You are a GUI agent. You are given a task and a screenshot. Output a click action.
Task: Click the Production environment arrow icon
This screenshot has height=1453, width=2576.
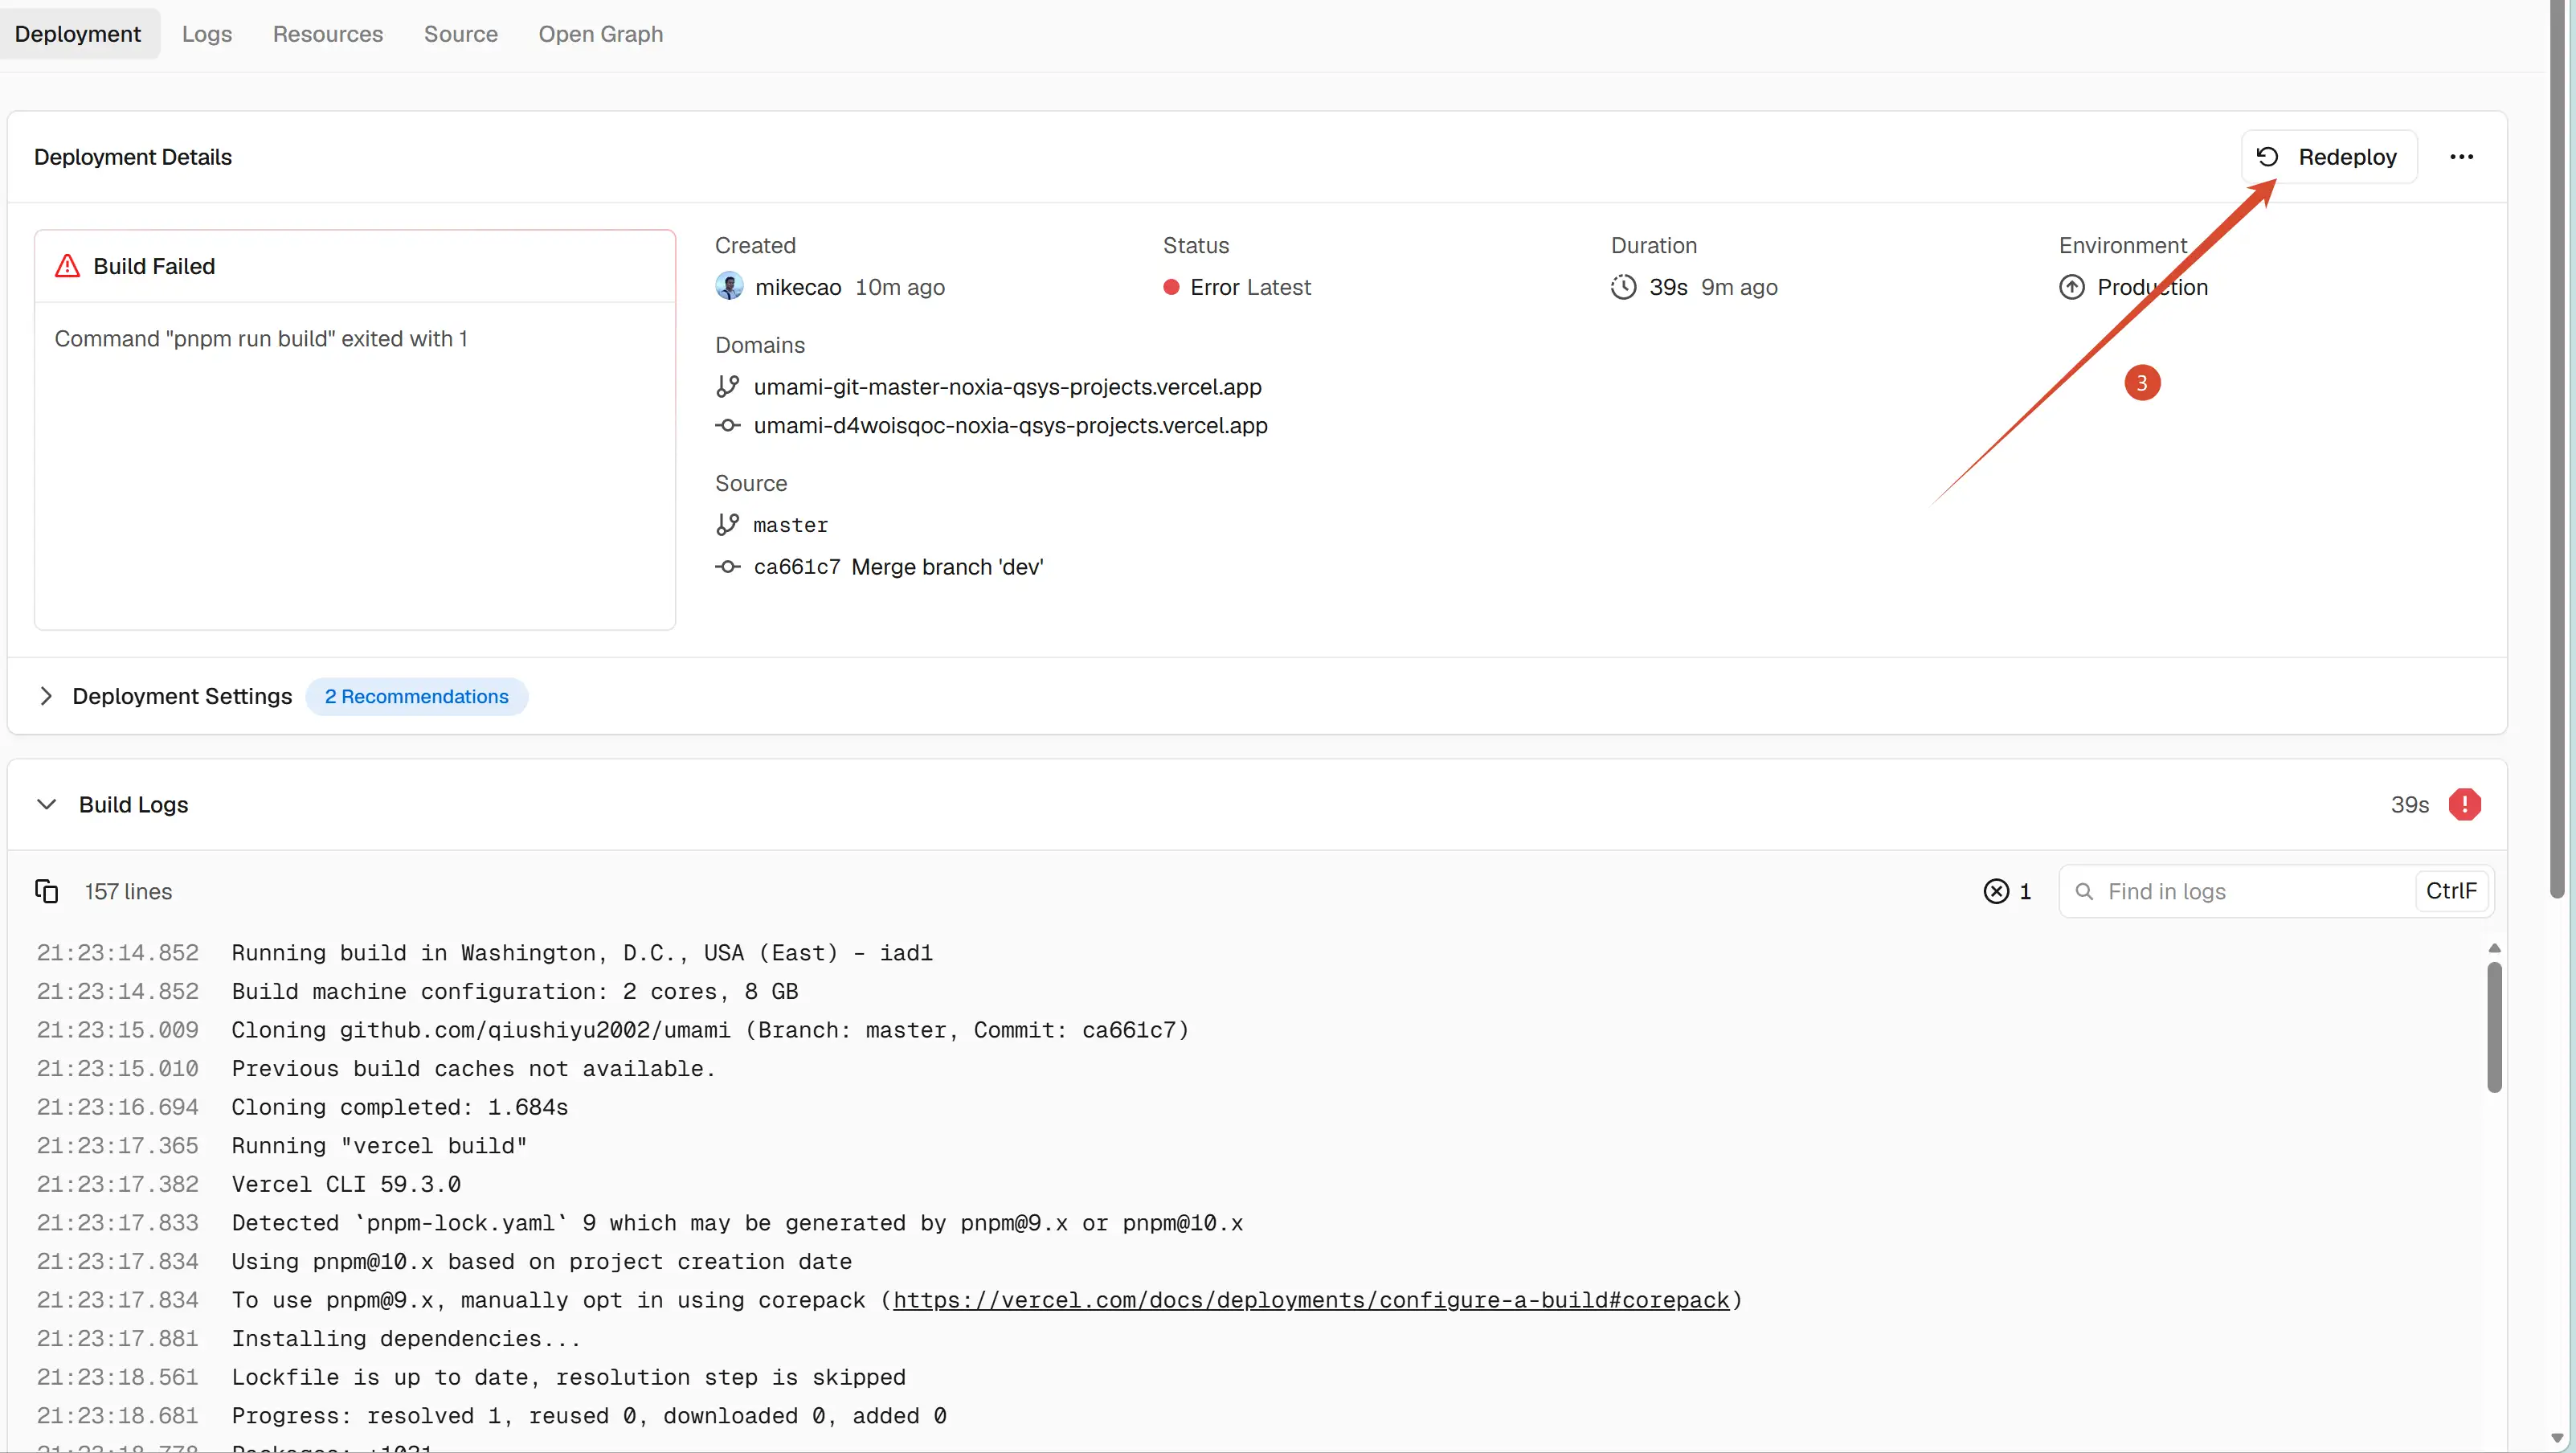click(2071, 287)
